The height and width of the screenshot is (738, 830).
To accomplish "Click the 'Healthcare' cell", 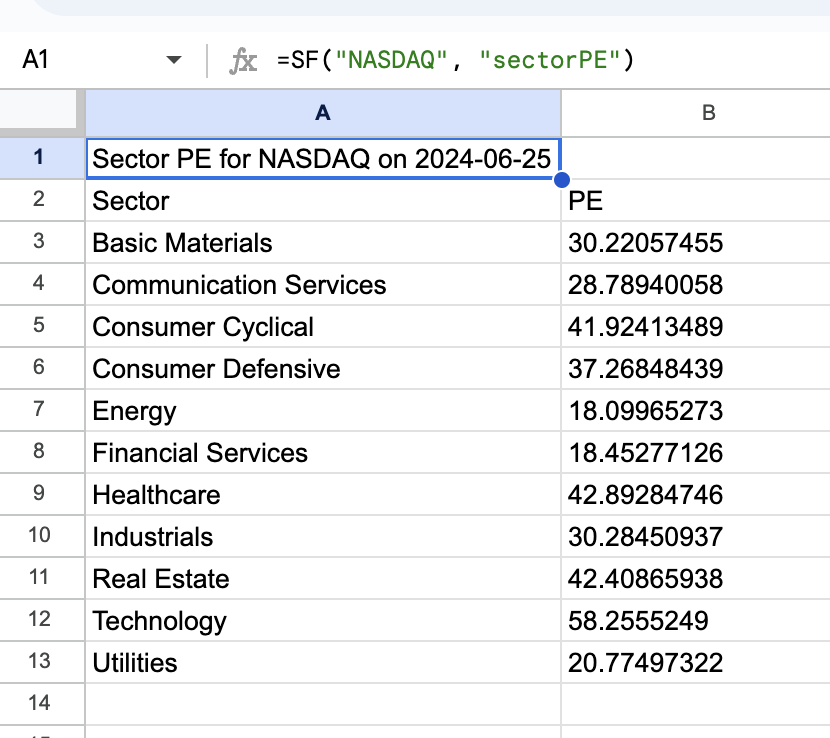I will point(323,494).
